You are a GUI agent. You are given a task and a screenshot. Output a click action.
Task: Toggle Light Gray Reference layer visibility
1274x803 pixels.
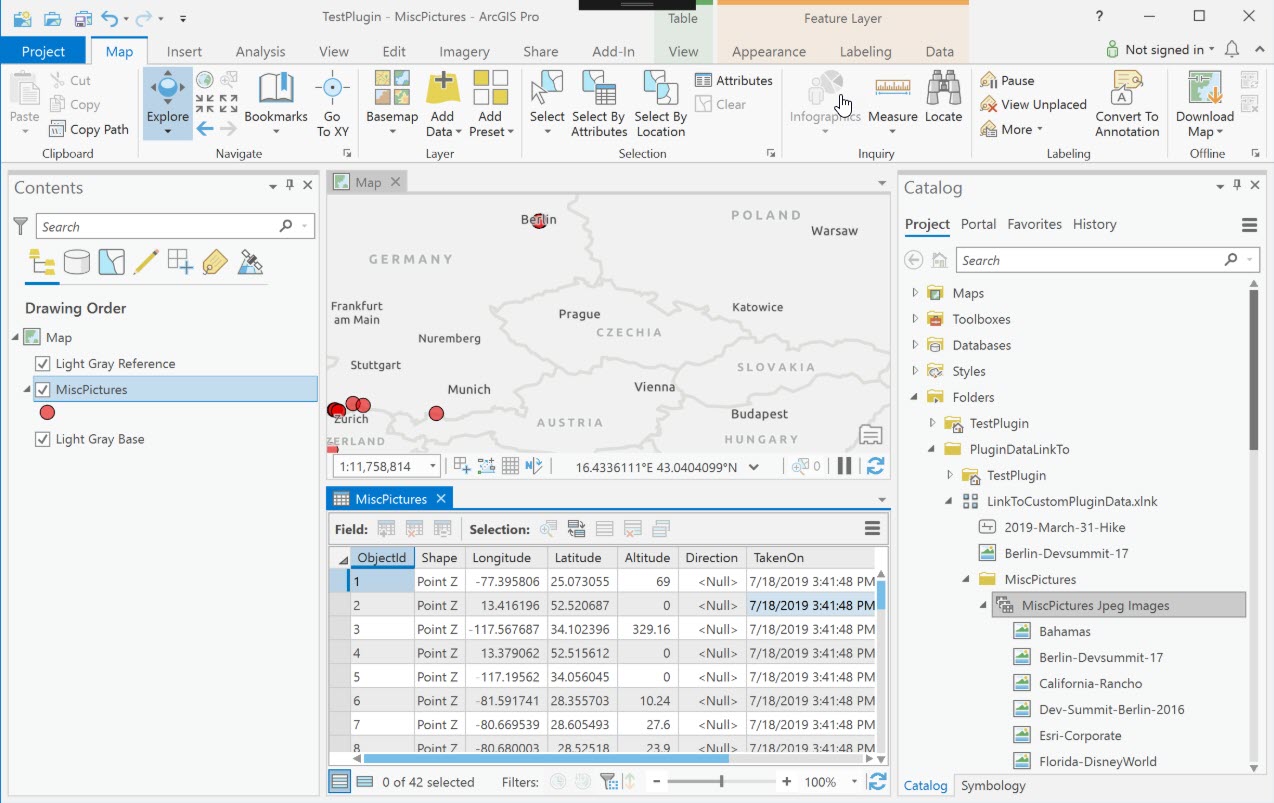tap(43, 364)
